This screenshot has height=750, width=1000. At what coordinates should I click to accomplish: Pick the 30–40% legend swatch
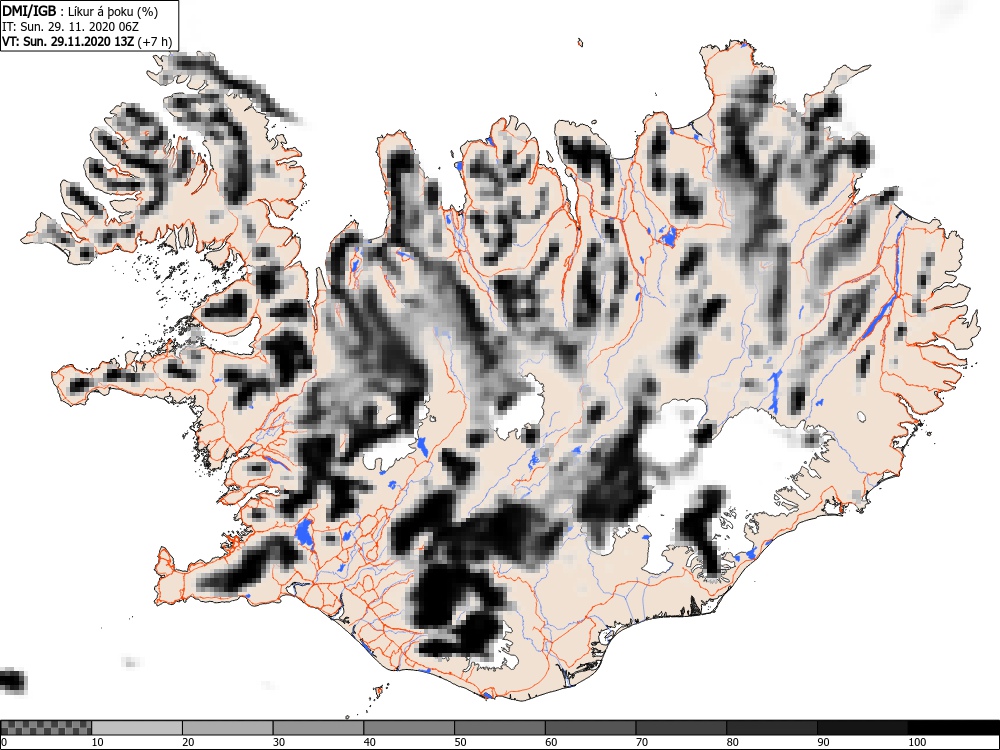[318, 728]
